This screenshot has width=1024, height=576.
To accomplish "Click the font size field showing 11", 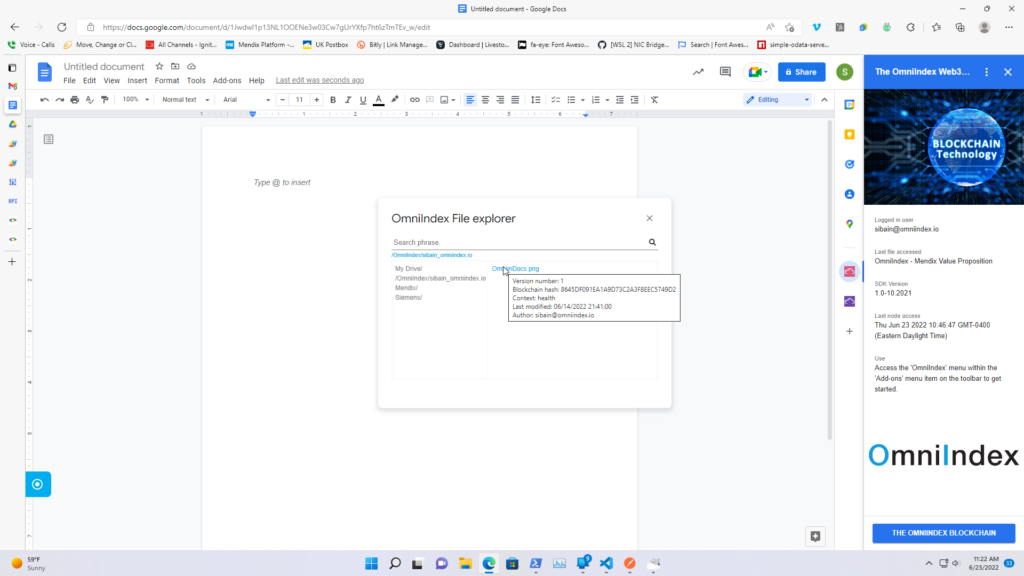I will pyautogui.click(x=299, y=100).
